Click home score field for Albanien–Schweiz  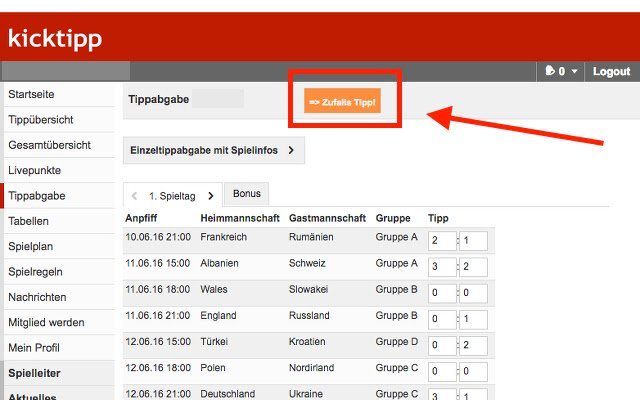pyautogui.click(x=442, y=267)
